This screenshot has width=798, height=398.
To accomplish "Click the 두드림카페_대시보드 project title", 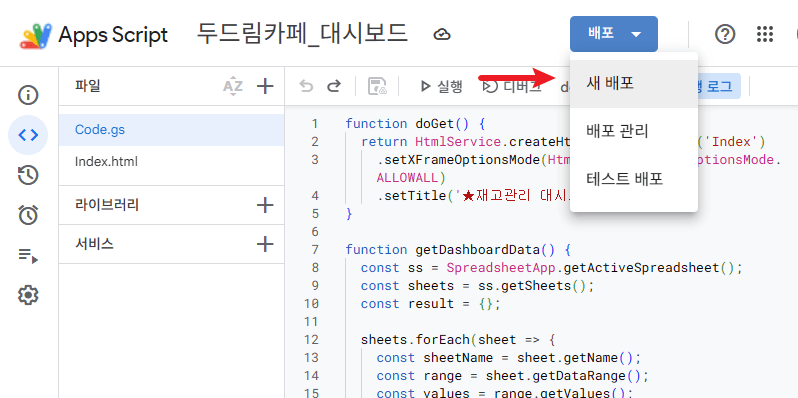I will tap(302, 34).
